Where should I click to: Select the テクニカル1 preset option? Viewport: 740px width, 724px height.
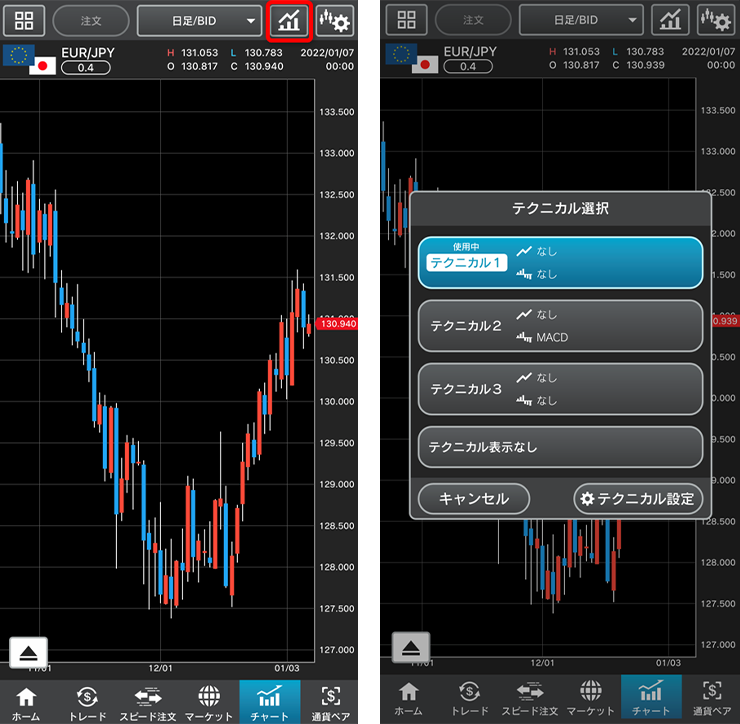click(x=560, y=263)
